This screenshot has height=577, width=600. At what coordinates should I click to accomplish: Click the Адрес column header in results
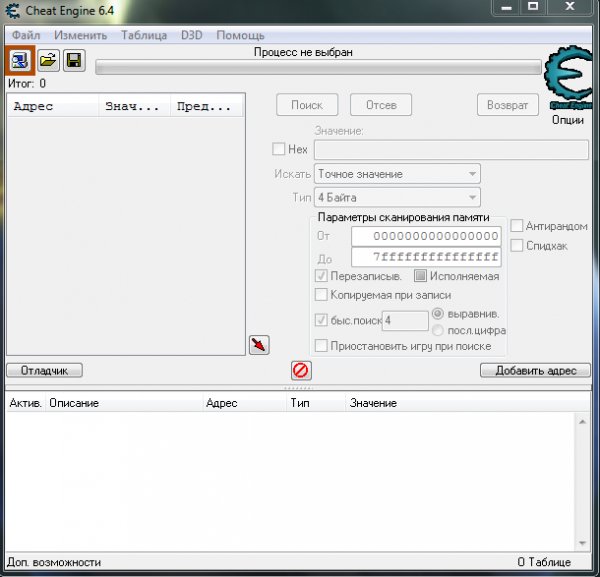pyautogui.click(x=53, y=106)
